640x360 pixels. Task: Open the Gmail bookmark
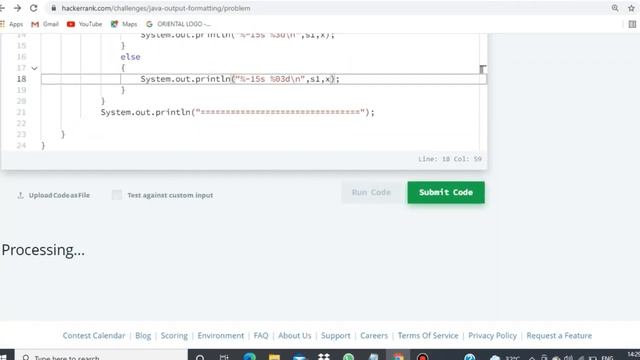(45, 24)
